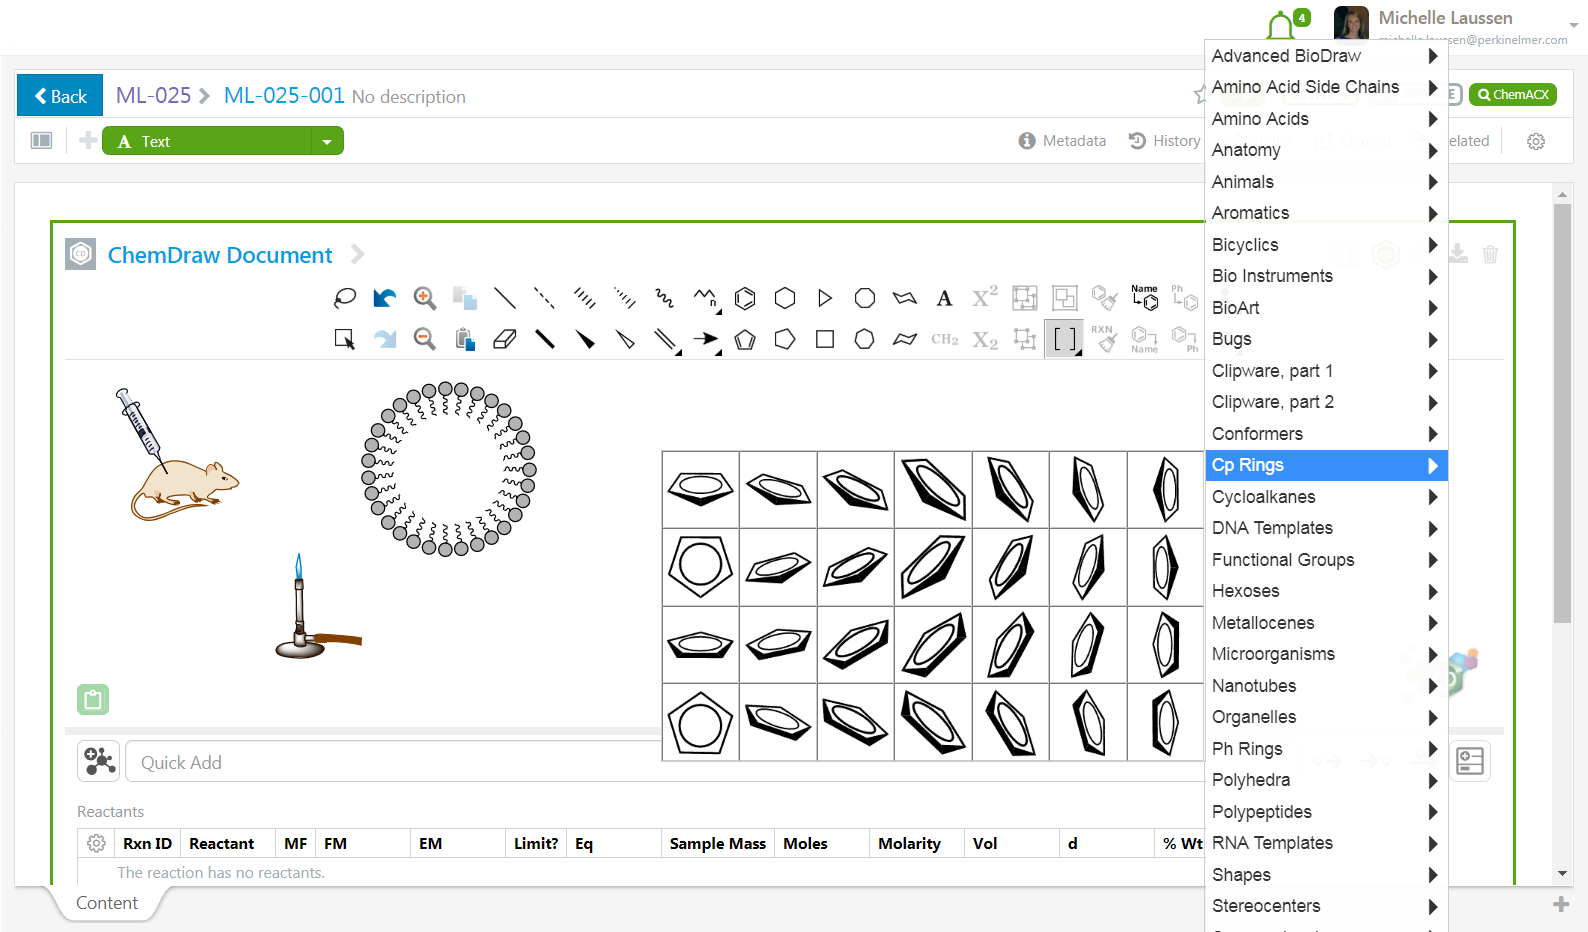1588x932 pixels.
Task: Select the Eraser tool
Action: coord(505,340)
